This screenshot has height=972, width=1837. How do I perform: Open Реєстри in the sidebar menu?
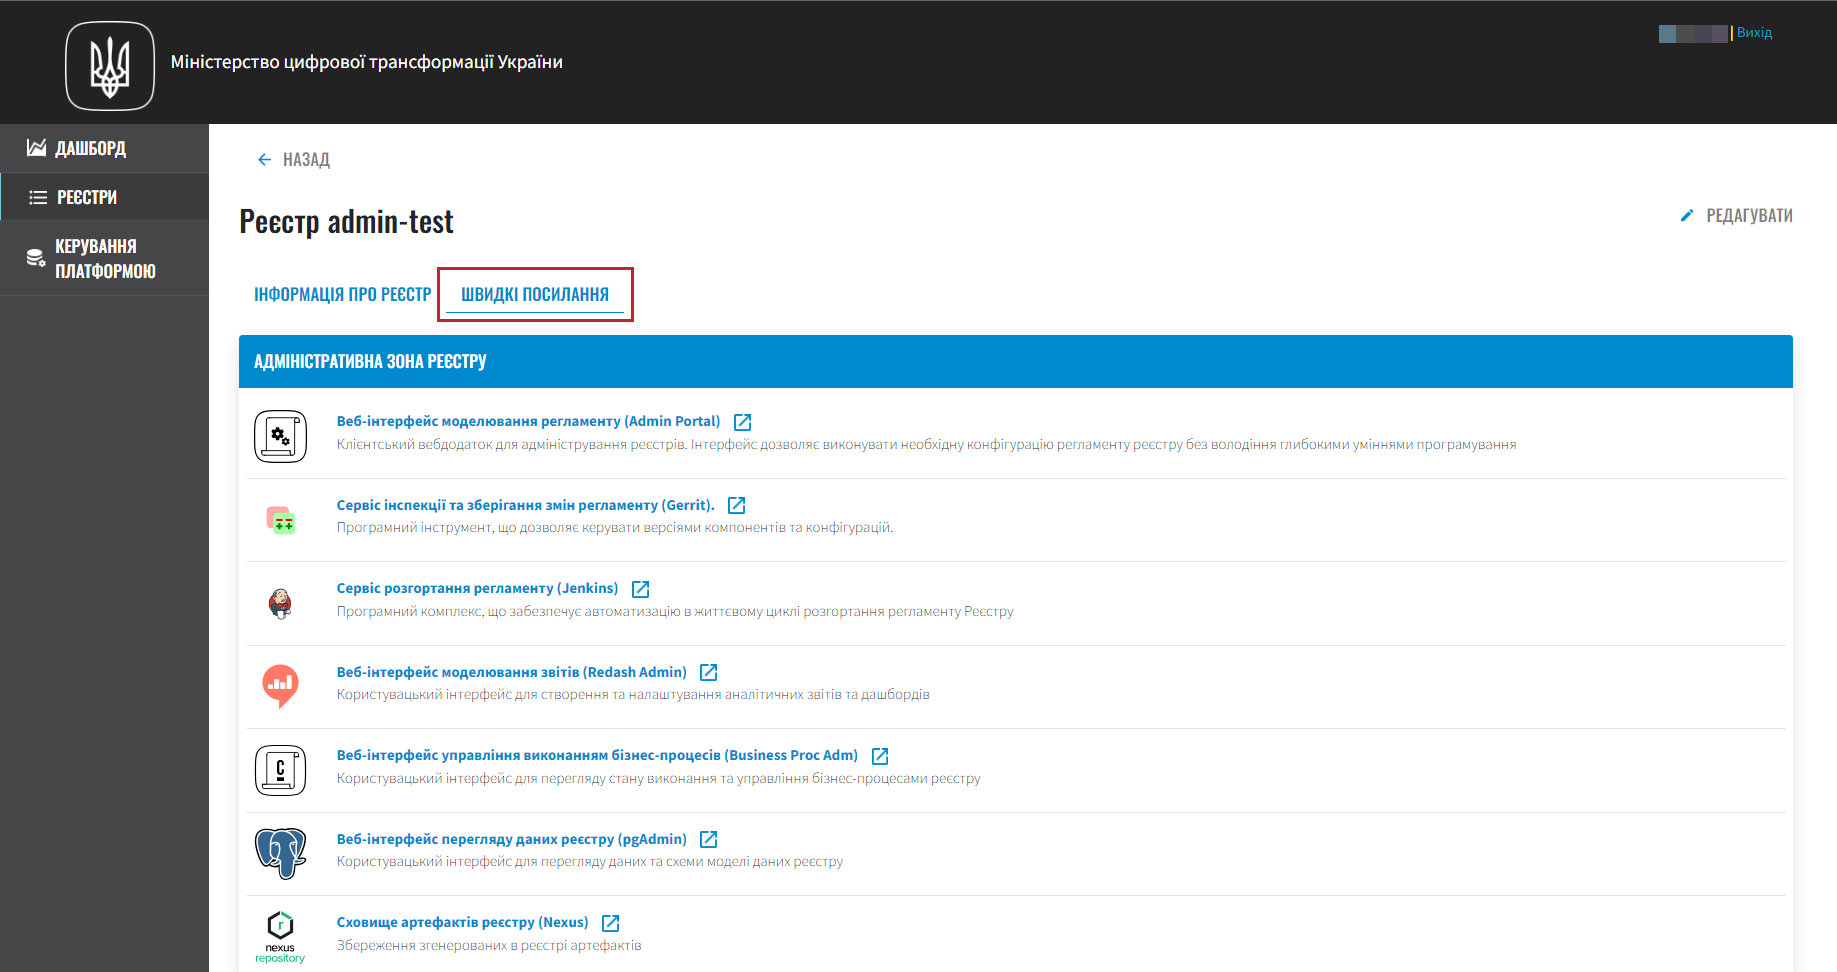pyautogui.click(x=104, y=197)
